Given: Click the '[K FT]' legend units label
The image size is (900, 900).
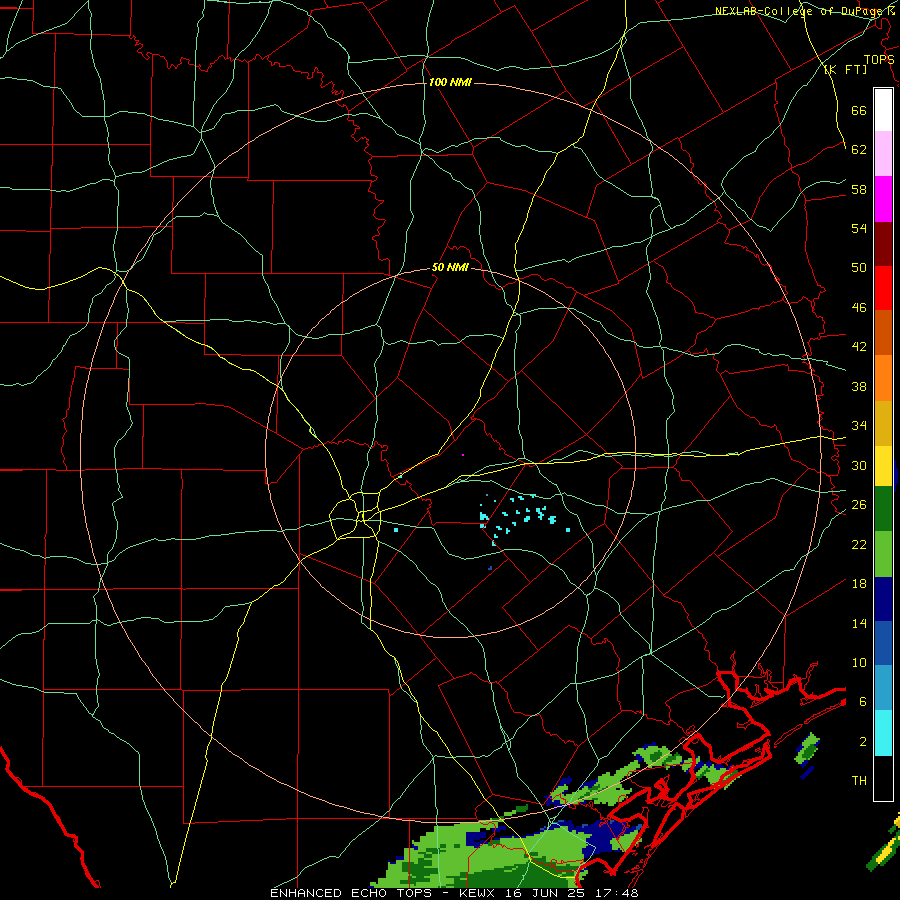Looking at the screenshot, I should (845, 69).
